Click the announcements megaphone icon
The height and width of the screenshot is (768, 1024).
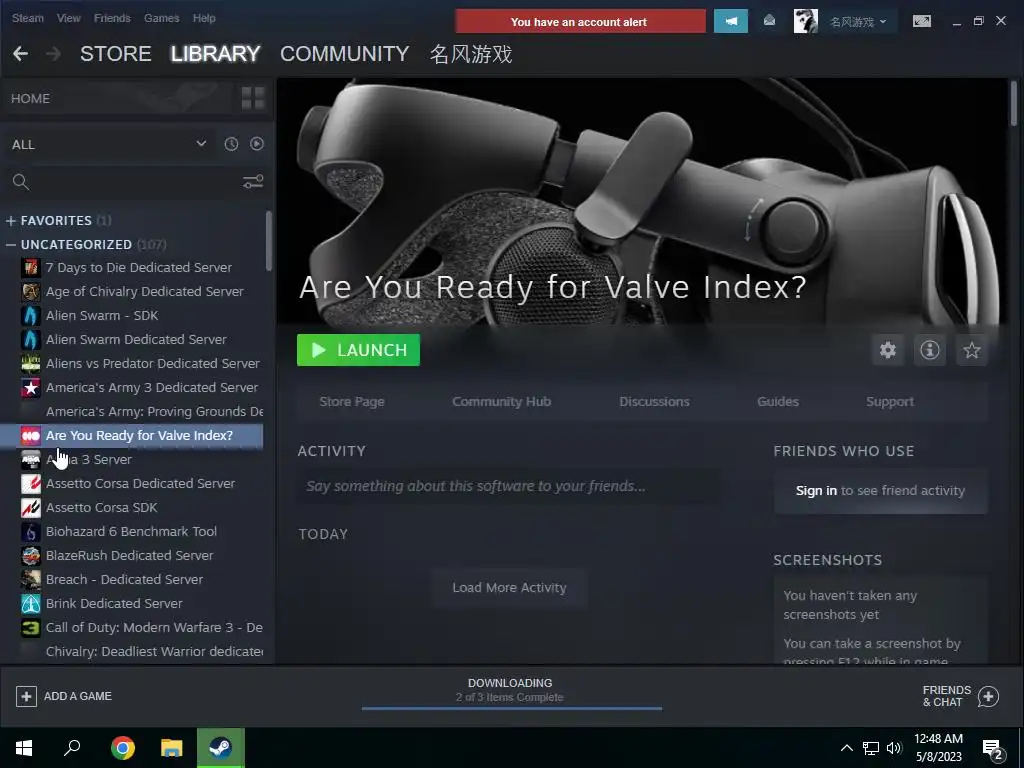pos(731,22)
